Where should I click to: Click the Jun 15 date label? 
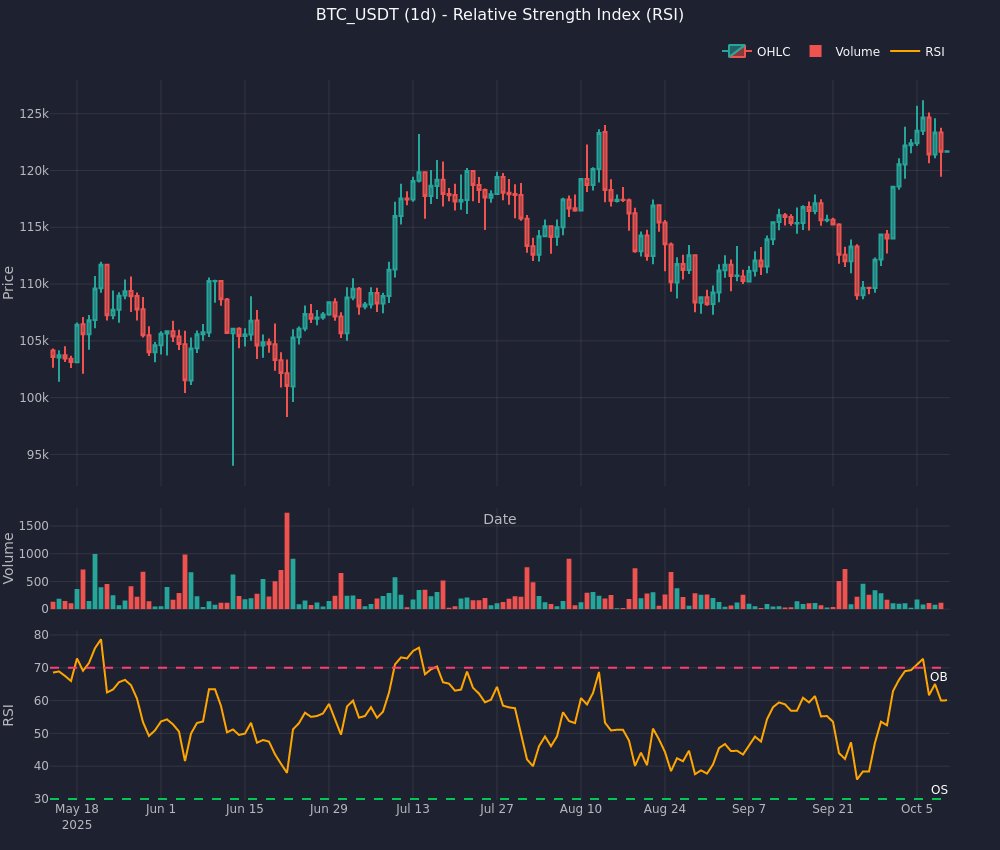point(244,809)
